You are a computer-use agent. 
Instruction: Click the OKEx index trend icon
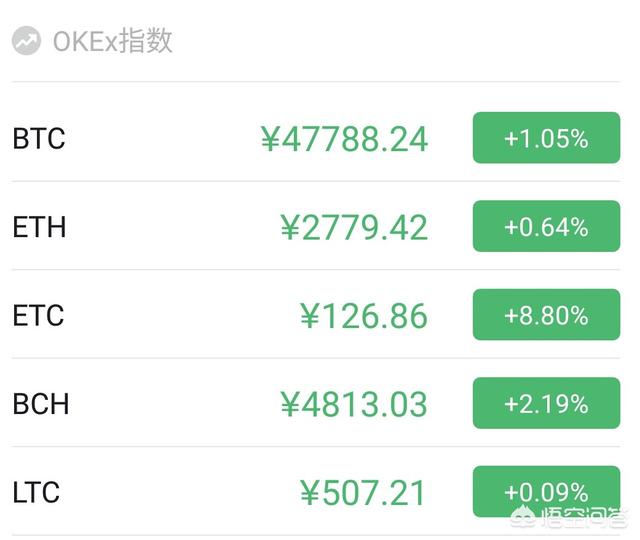[27, 41]
